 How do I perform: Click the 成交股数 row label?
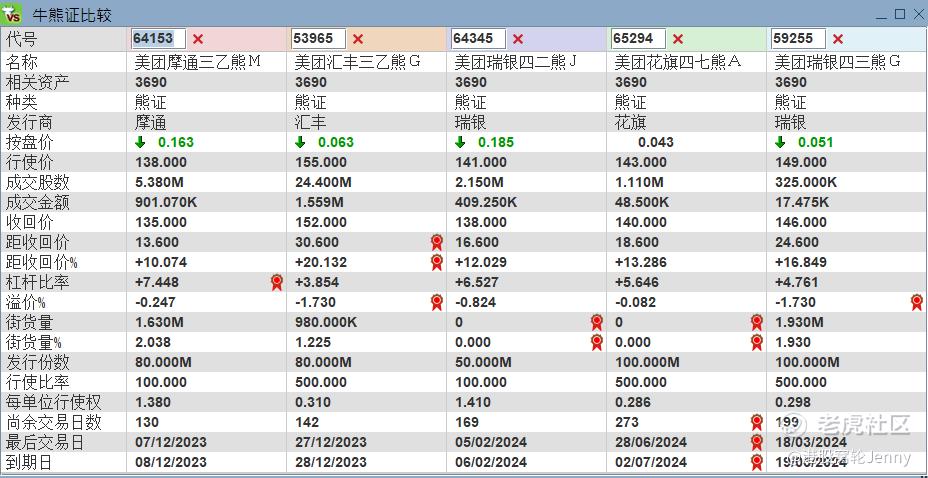point(37,182)
